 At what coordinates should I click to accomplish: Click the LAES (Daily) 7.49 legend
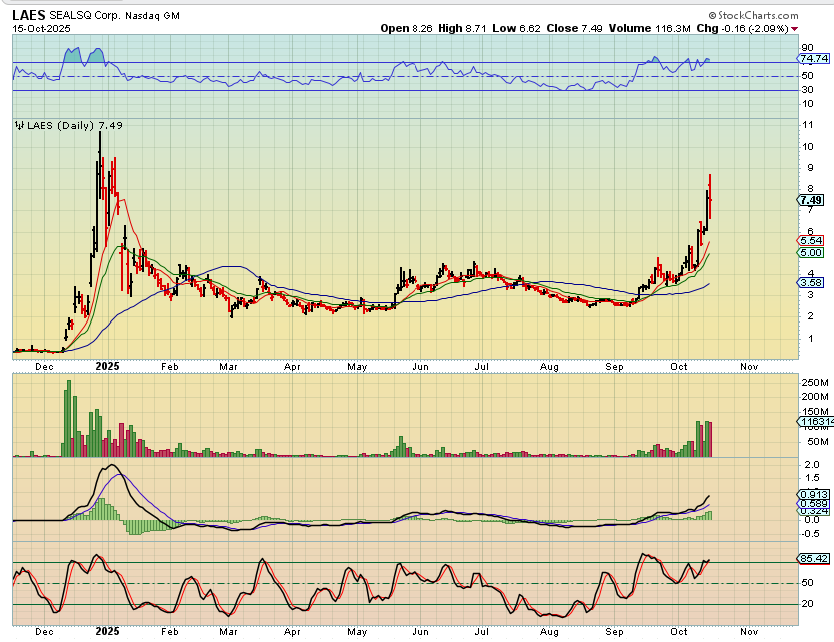(x=74, y=126)
